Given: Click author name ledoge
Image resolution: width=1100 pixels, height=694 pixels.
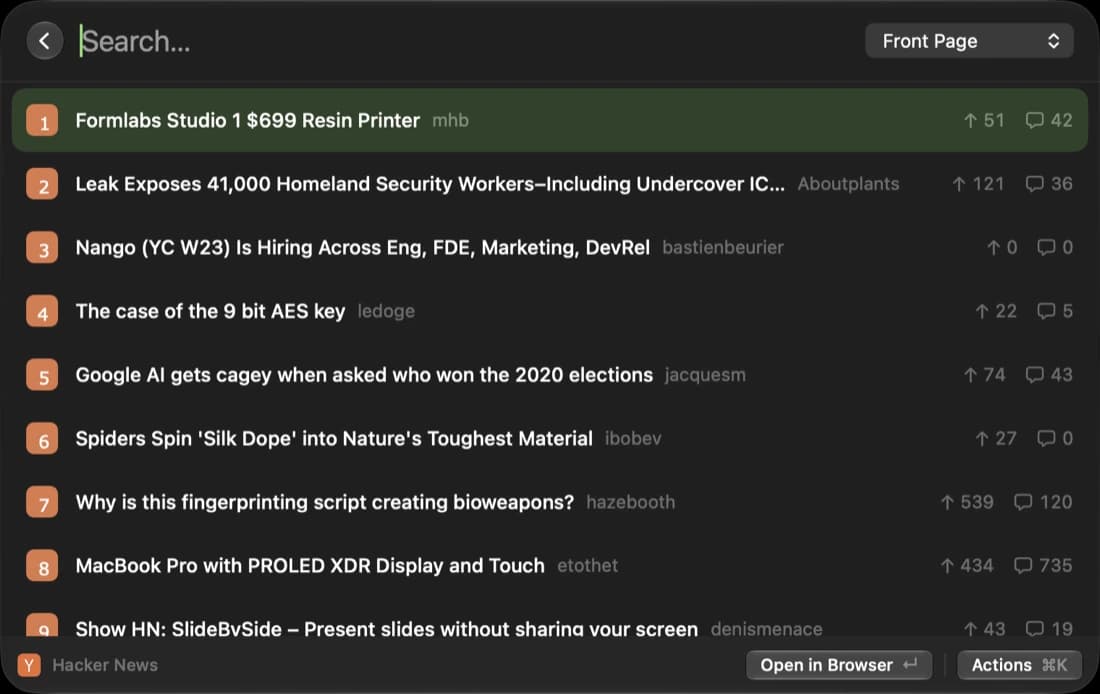Looking at the screenshot, I should pyautogui.click(x=386, y=312).
